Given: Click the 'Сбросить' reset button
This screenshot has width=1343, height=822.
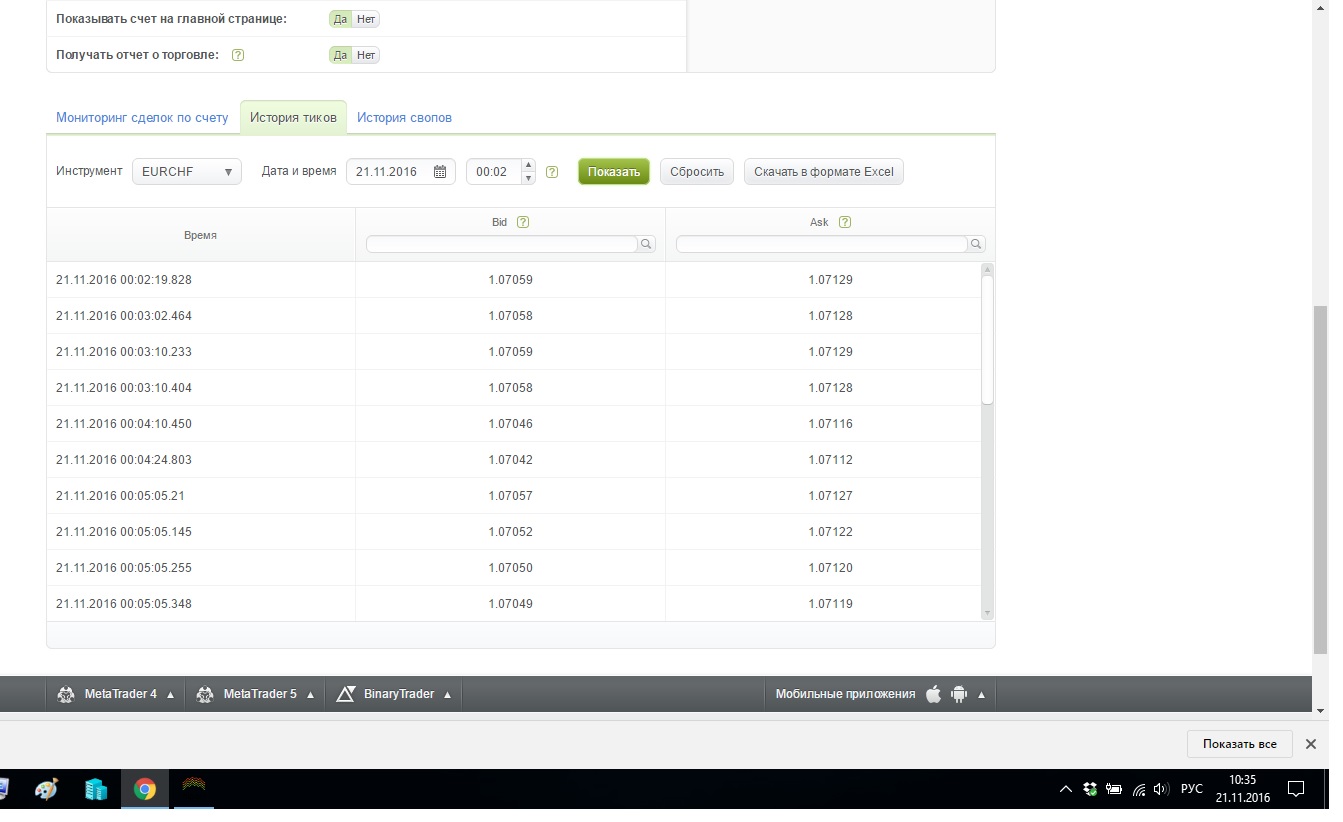Looking at the screenshot, I should (697, 172).
